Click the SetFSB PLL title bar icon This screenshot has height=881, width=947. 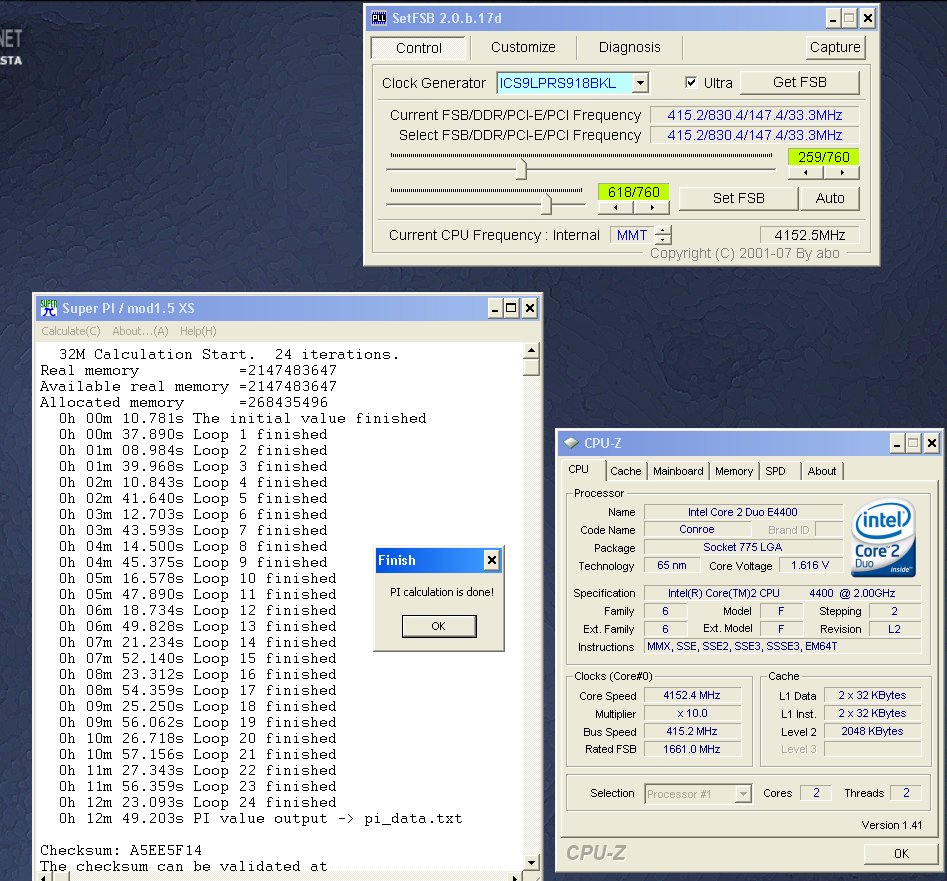click(379, 18)
